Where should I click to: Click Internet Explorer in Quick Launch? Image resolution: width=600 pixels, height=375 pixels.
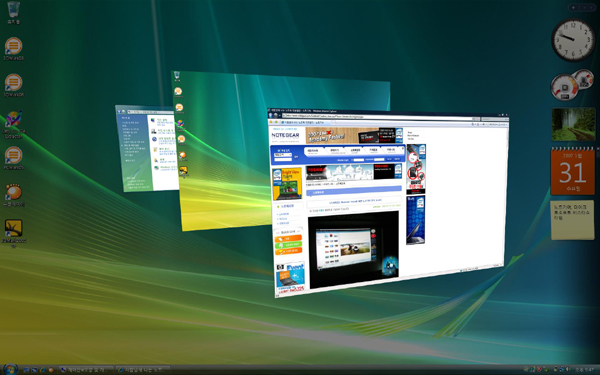43,370
